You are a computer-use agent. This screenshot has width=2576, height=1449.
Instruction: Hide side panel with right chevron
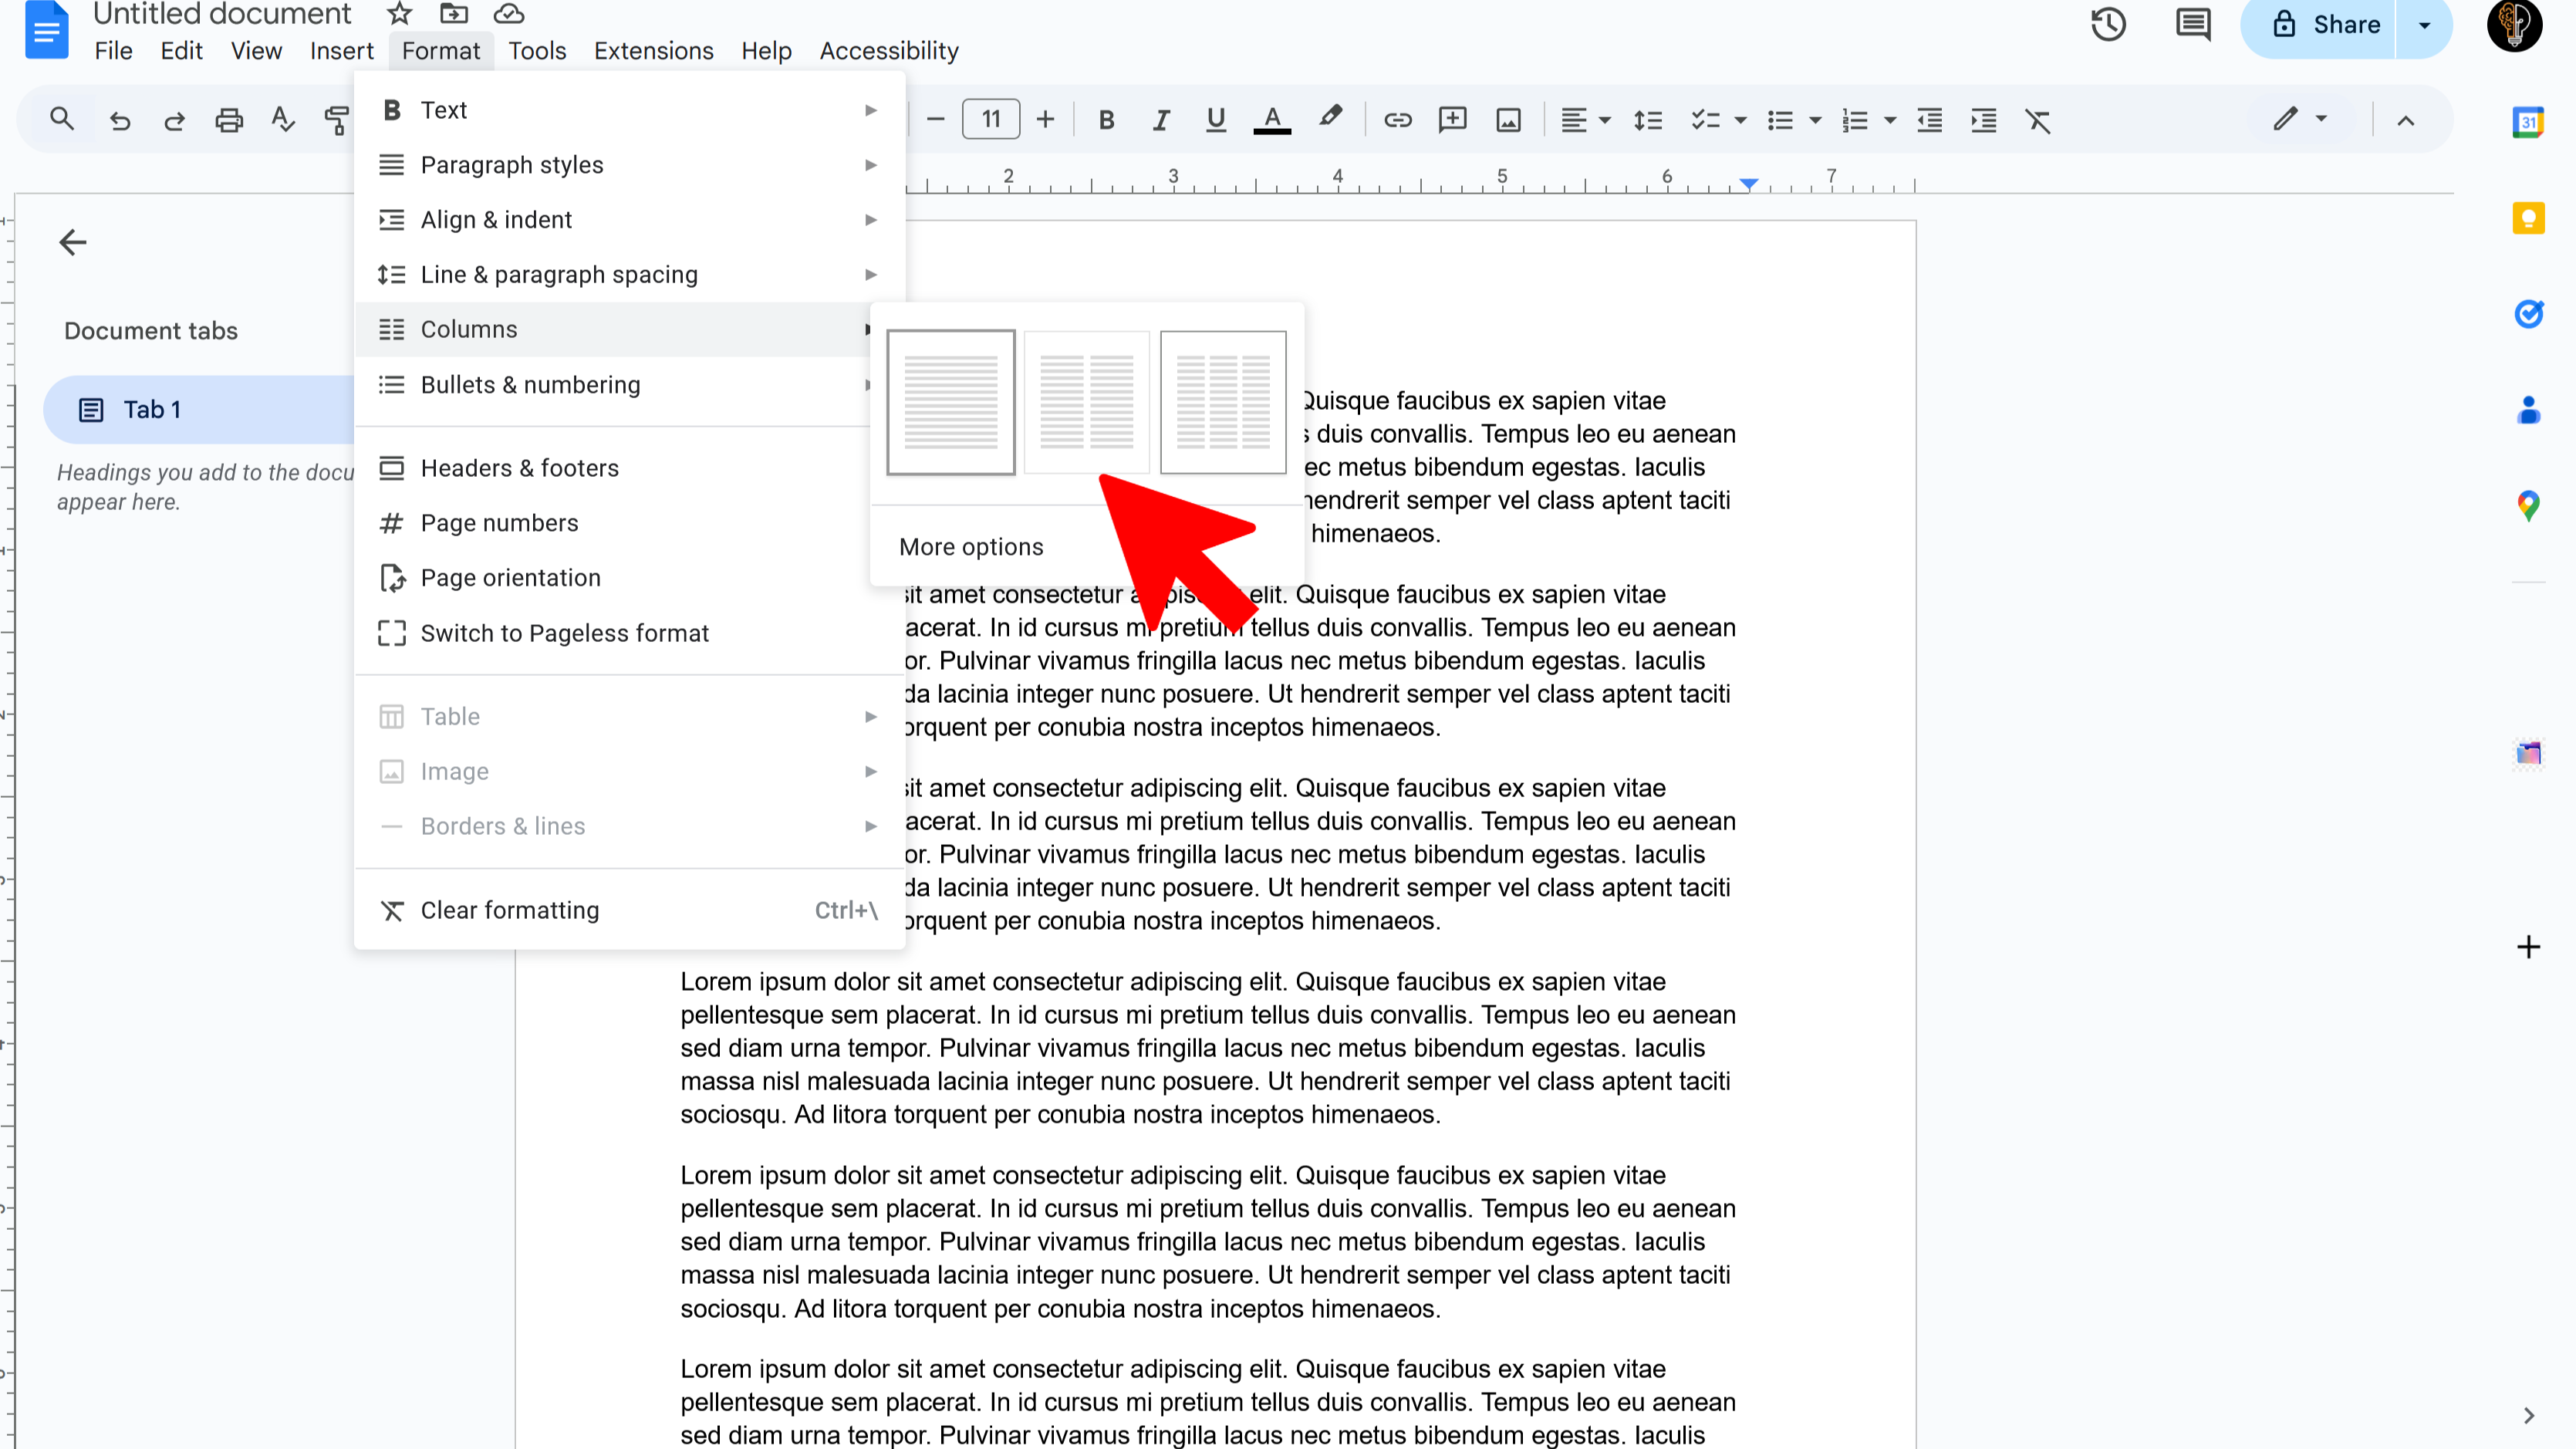coord(2528,1415)
